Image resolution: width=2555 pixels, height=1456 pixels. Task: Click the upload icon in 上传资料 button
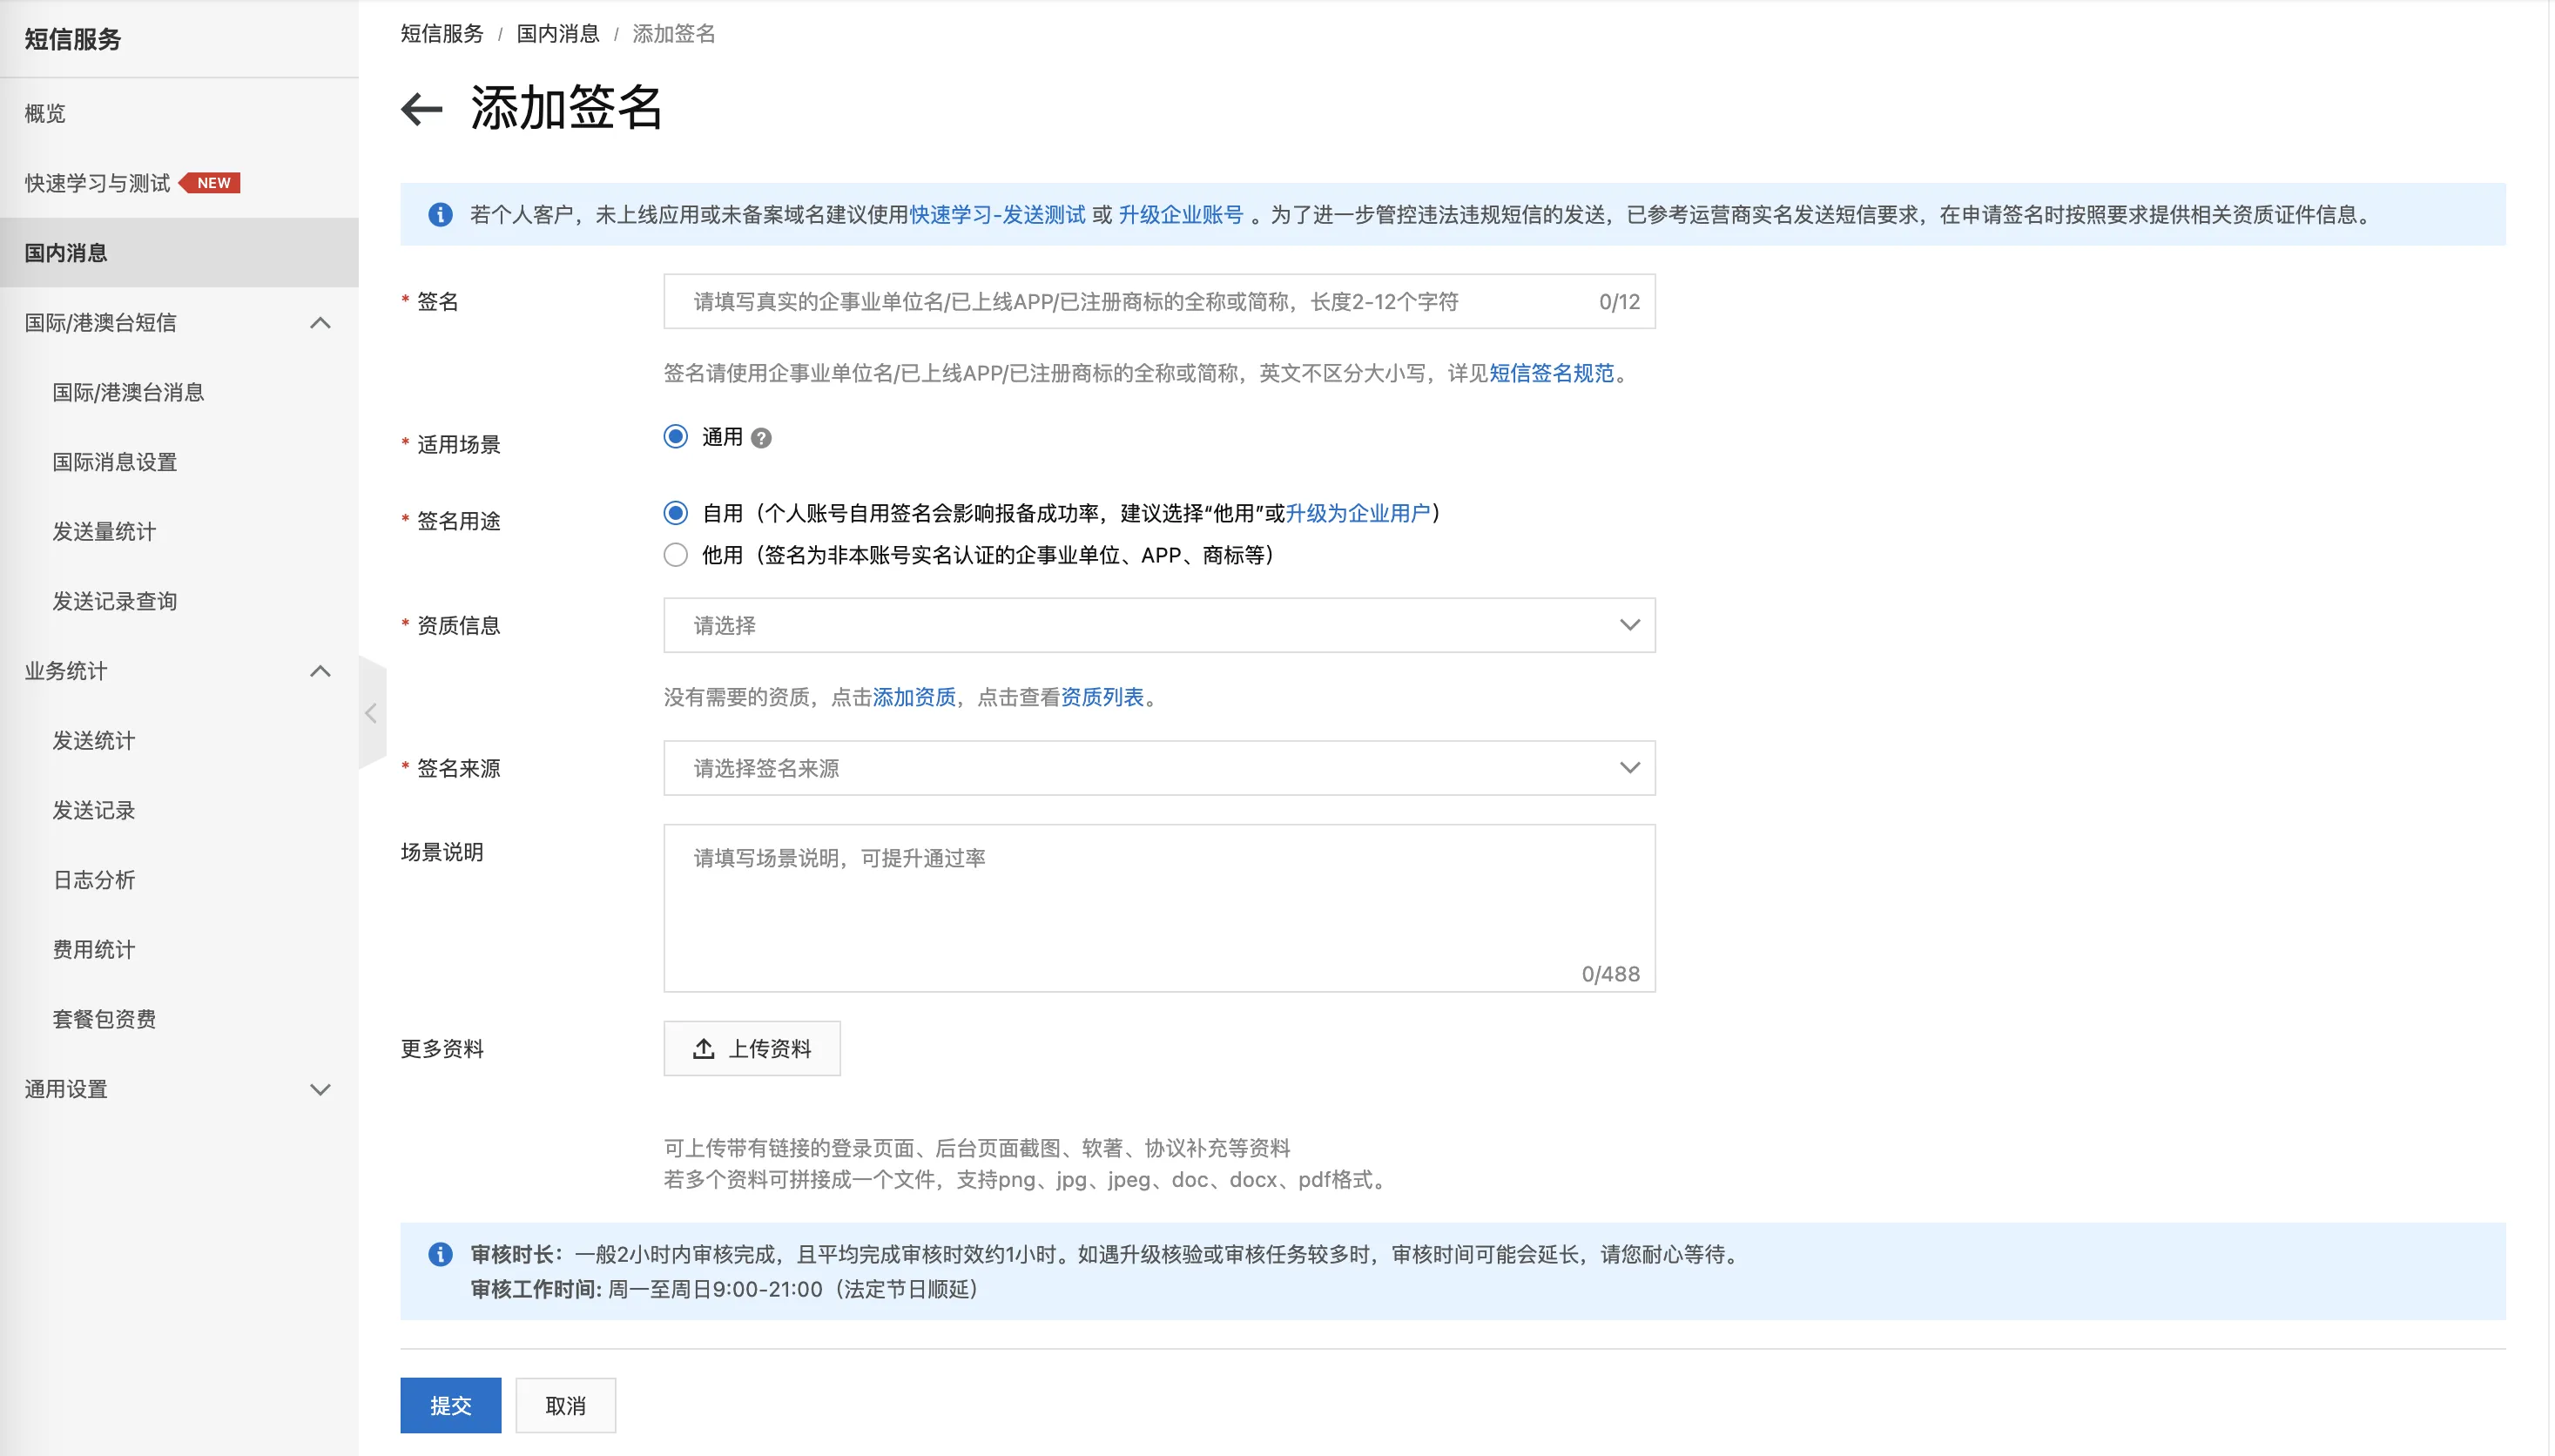(703, 1048)
